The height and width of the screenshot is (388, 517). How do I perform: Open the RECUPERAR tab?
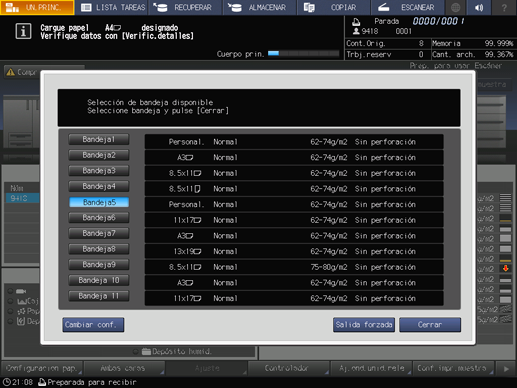(x=186, y=7)
